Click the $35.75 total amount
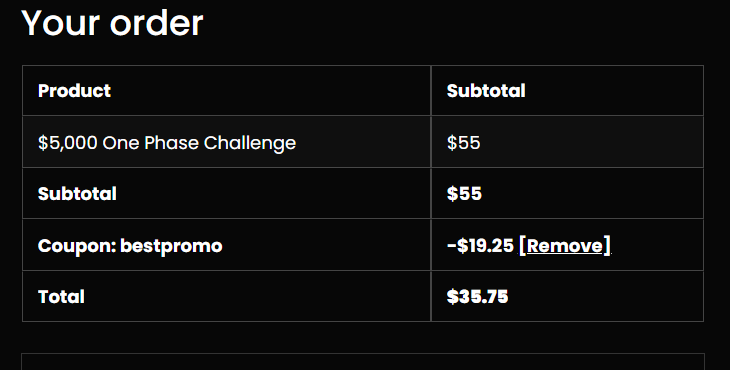This screenshot has height=370, width=730. 477,297
